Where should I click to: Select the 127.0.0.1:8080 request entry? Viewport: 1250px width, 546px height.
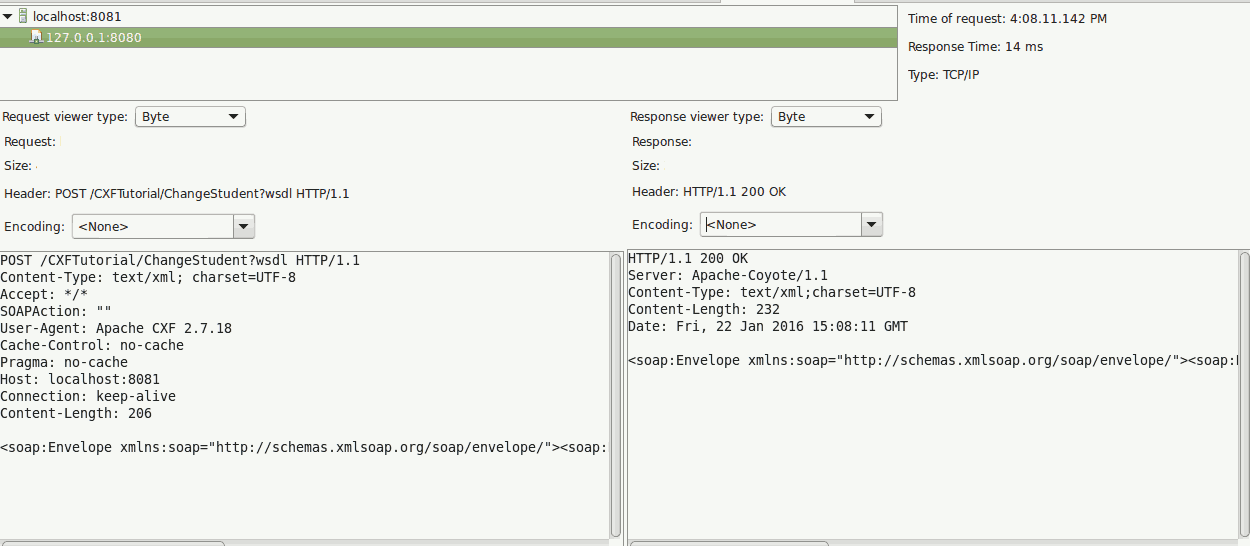pos(93,38)
